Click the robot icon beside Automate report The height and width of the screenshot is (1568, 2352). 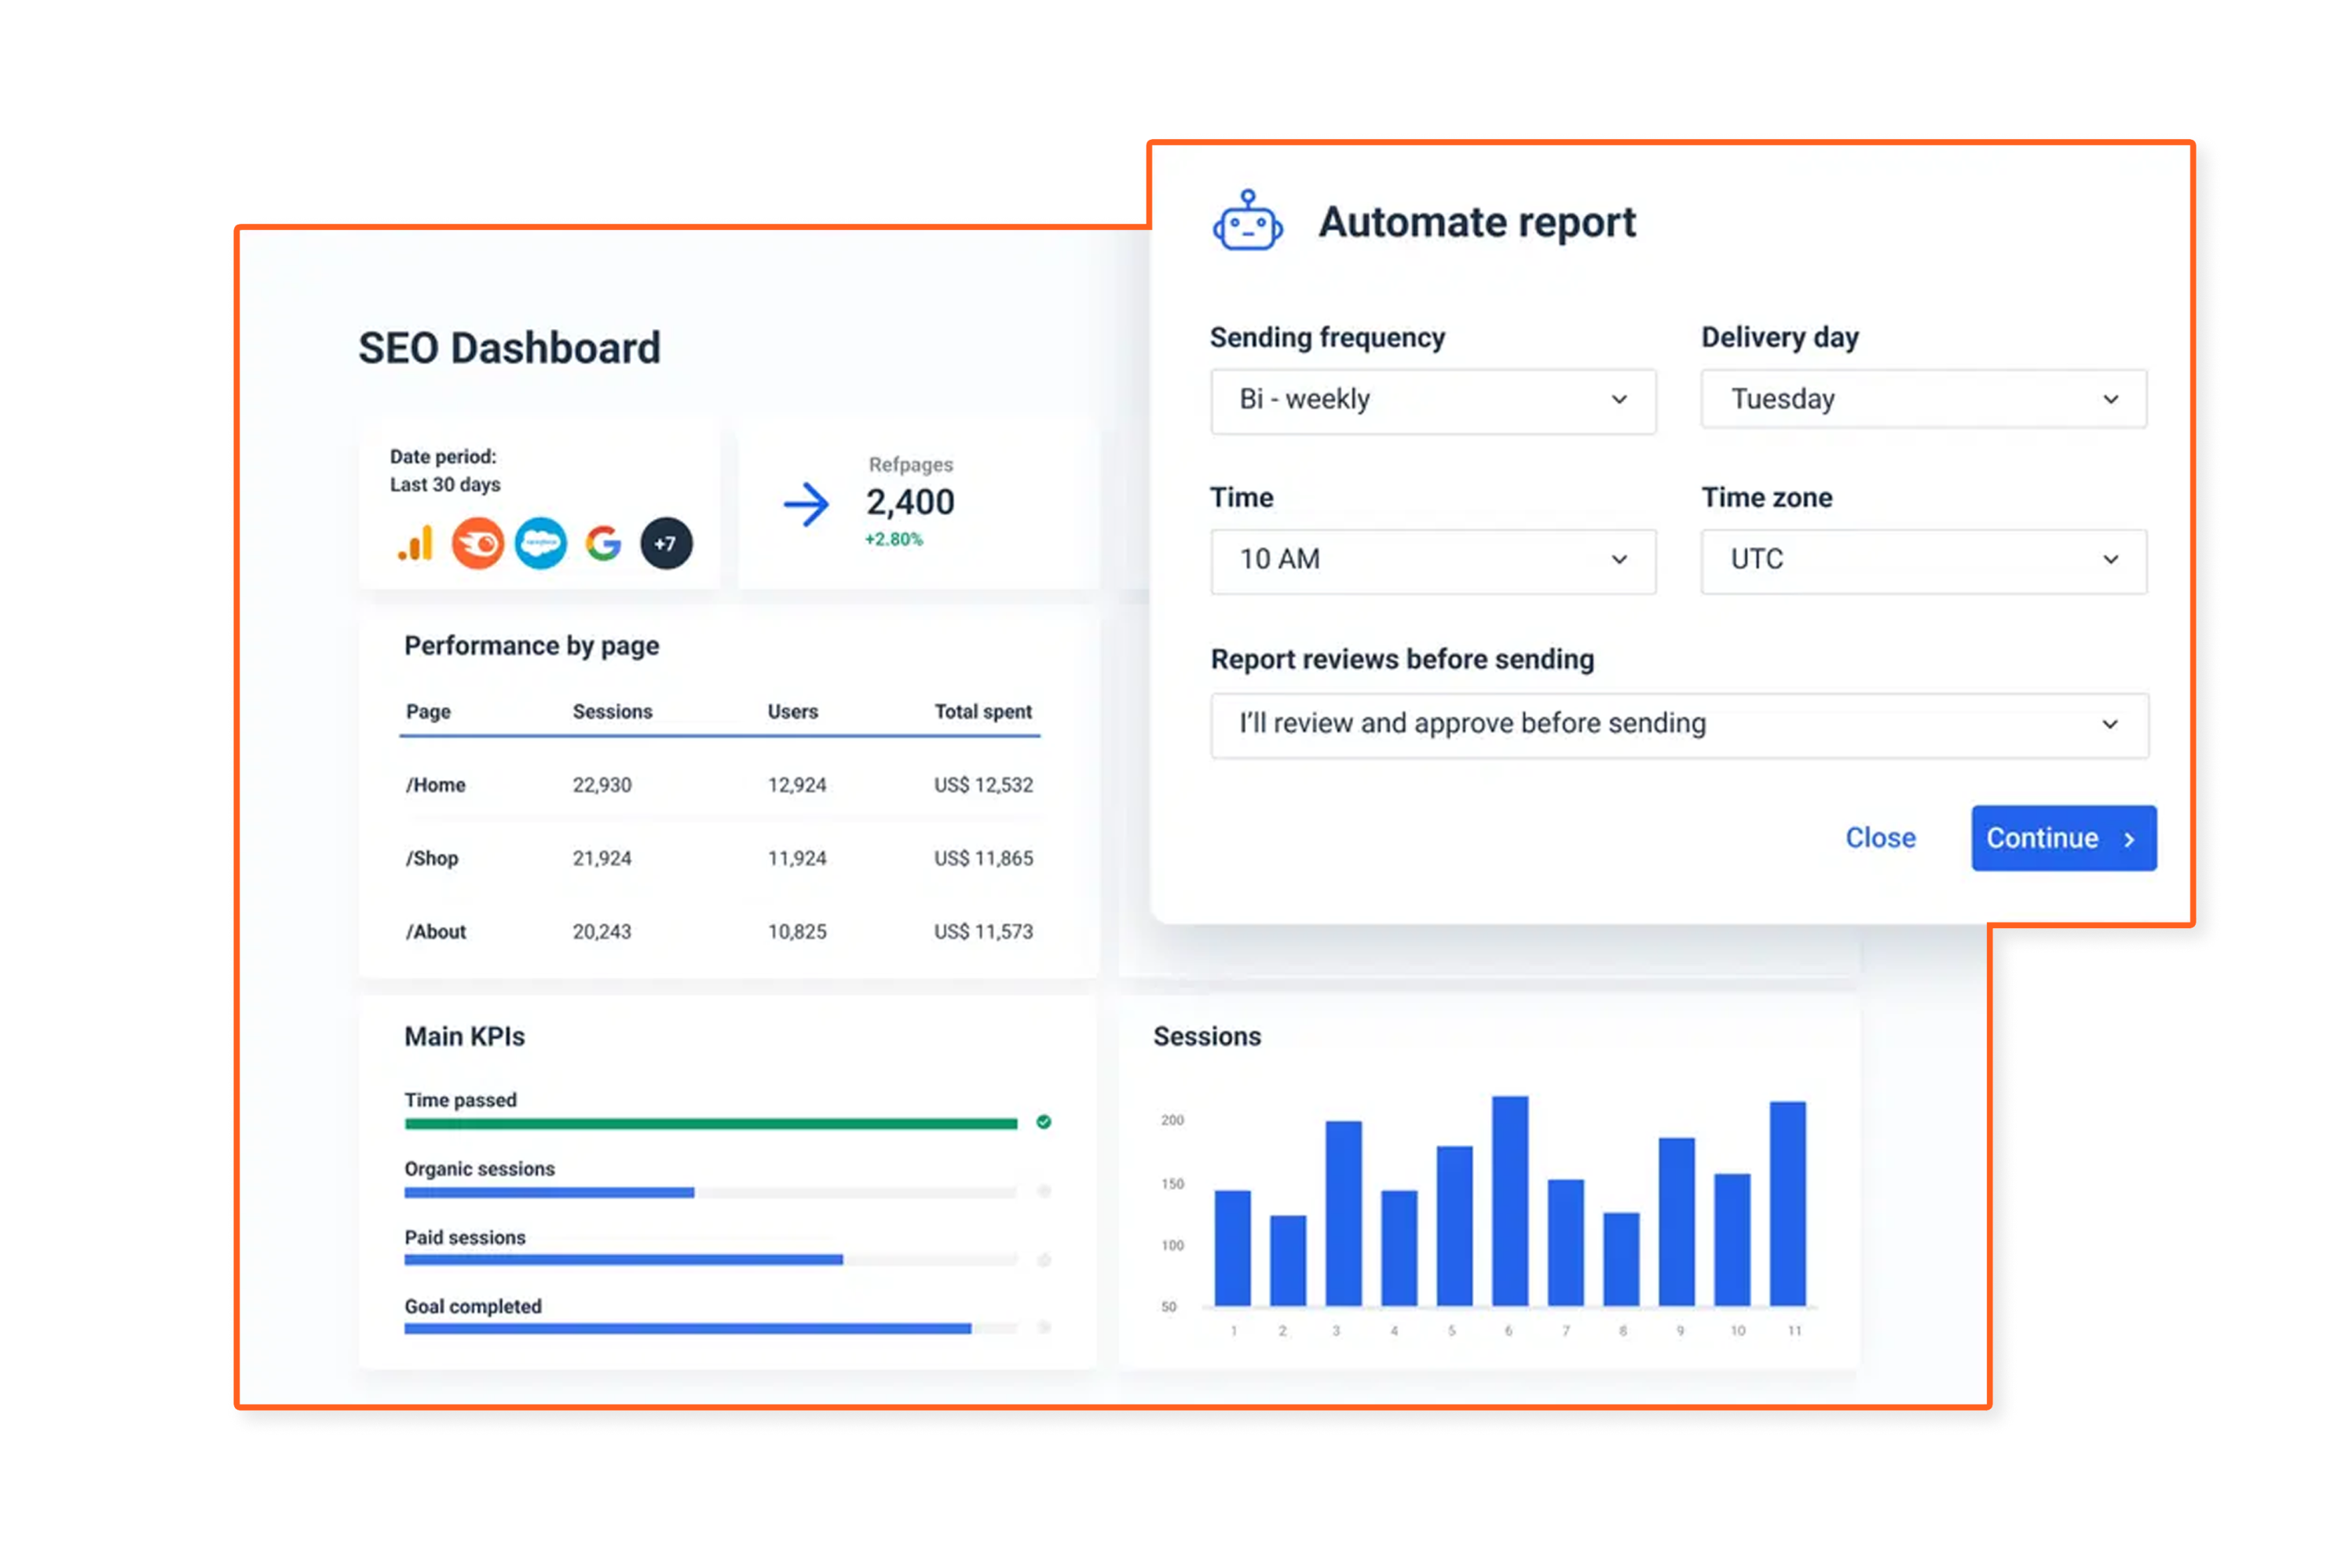1247,221
